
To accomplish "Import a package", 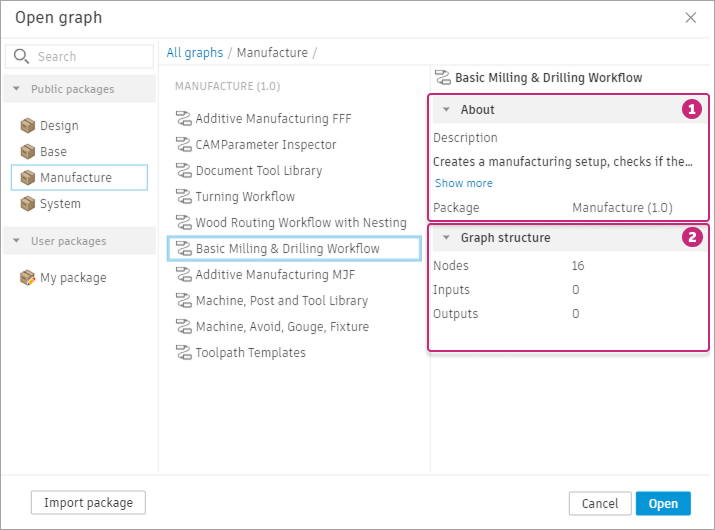I will click(x=88, y=503).
